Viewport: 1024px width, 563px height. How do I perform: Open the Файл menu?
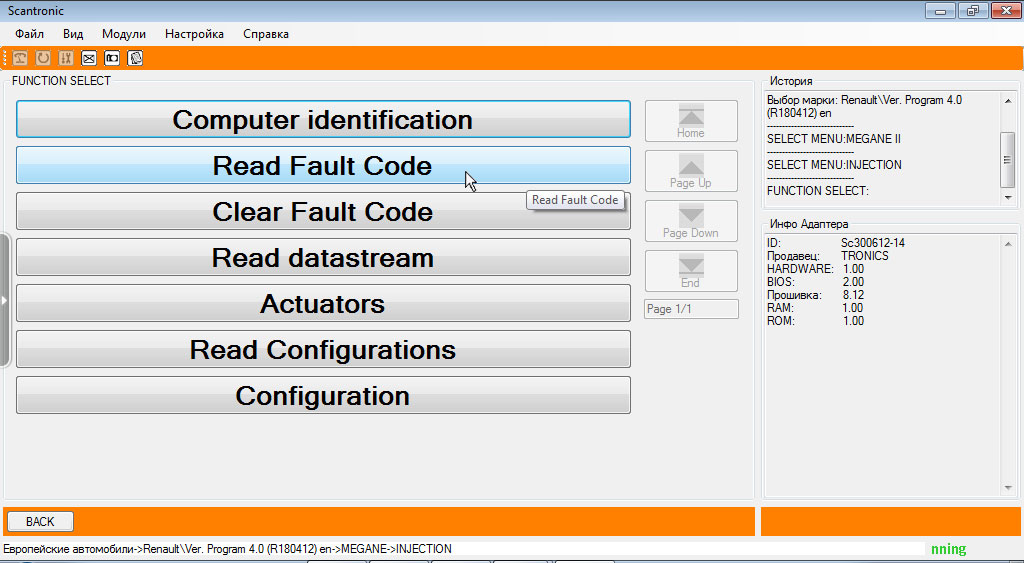coord(30,34)
